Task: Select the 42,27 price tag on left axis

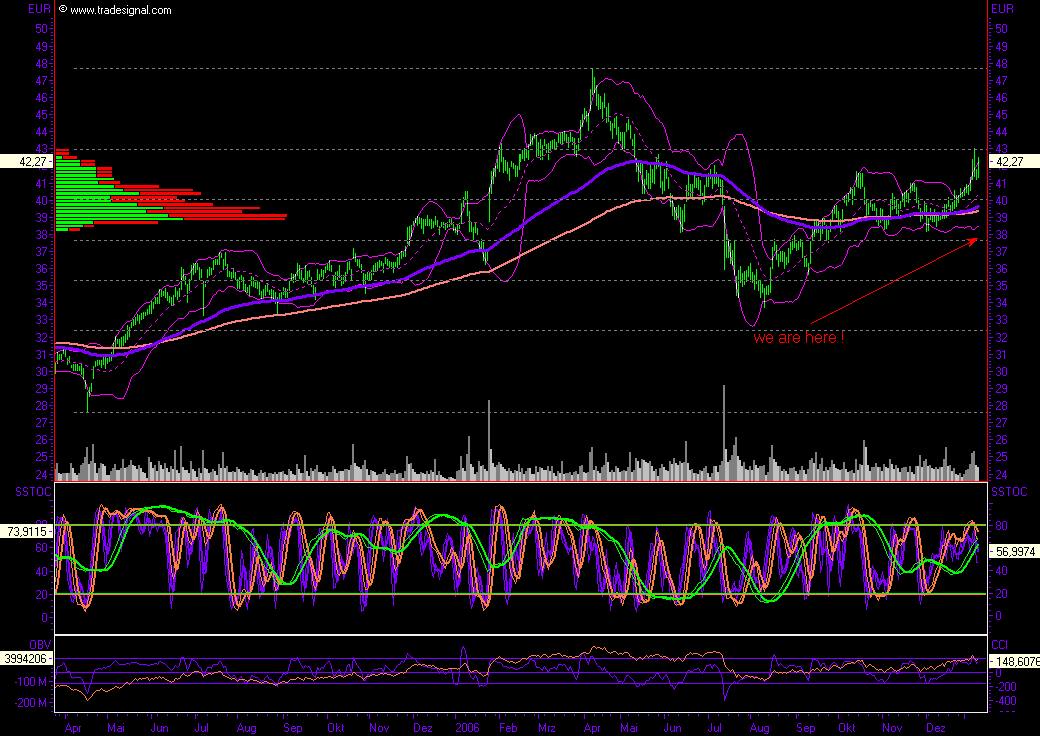Action: pyautogui.click(x=26, y=160)
